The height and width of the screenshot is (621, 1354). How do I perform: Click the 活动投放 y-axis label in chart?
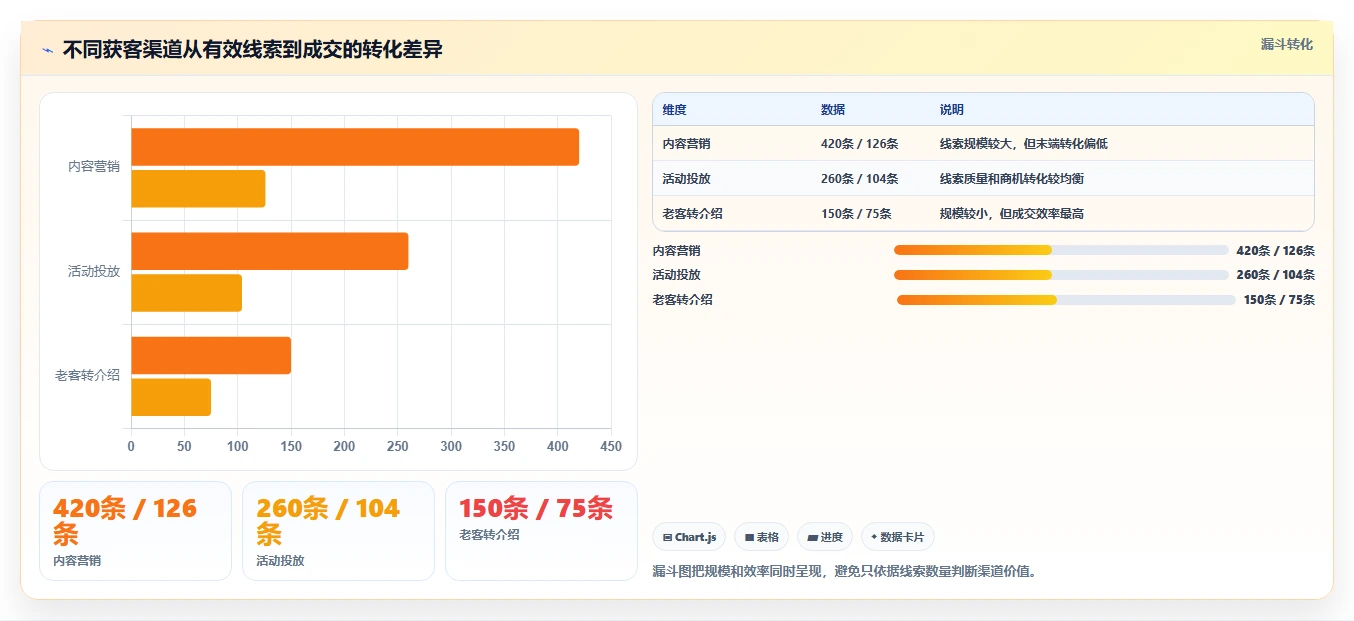tap(94, 271)
